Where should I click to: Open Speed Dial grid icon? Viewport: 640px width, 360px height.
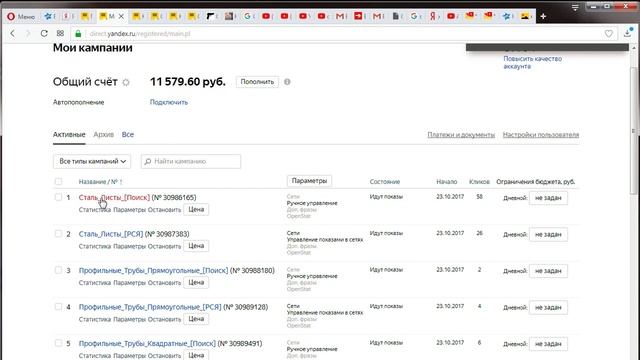click(x=60, y=33)
